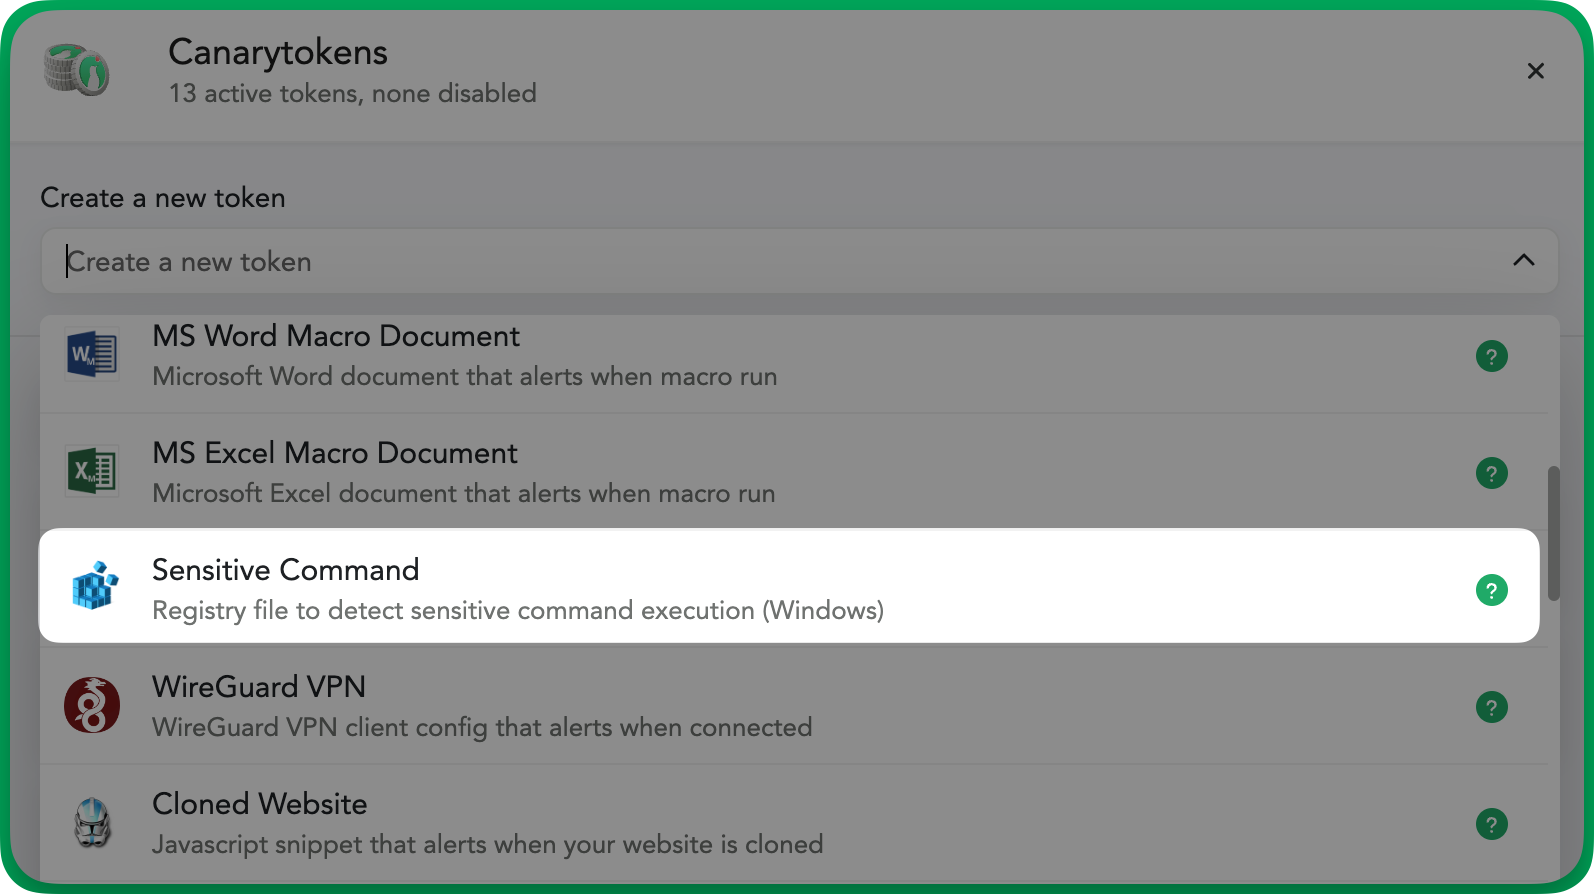The height and width of the screenshot is (894, 1594).
Task: Select MS Word Macro Document token
Action: coord(794,356)
